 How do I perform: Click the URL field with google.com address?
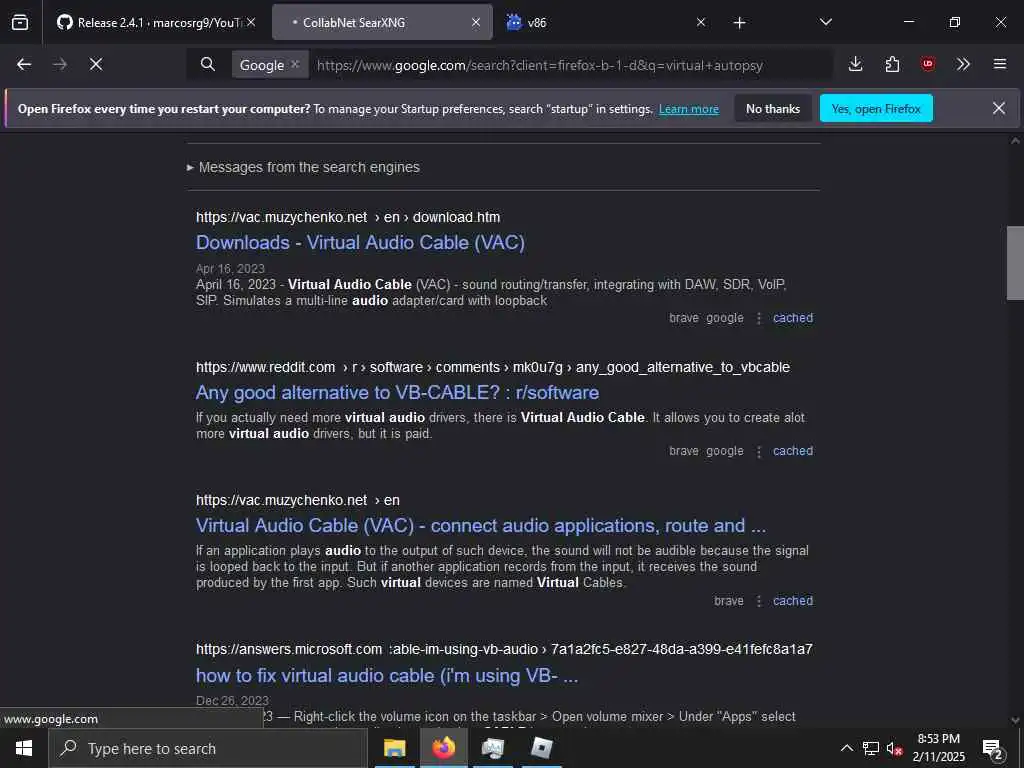tap(571, 65)
